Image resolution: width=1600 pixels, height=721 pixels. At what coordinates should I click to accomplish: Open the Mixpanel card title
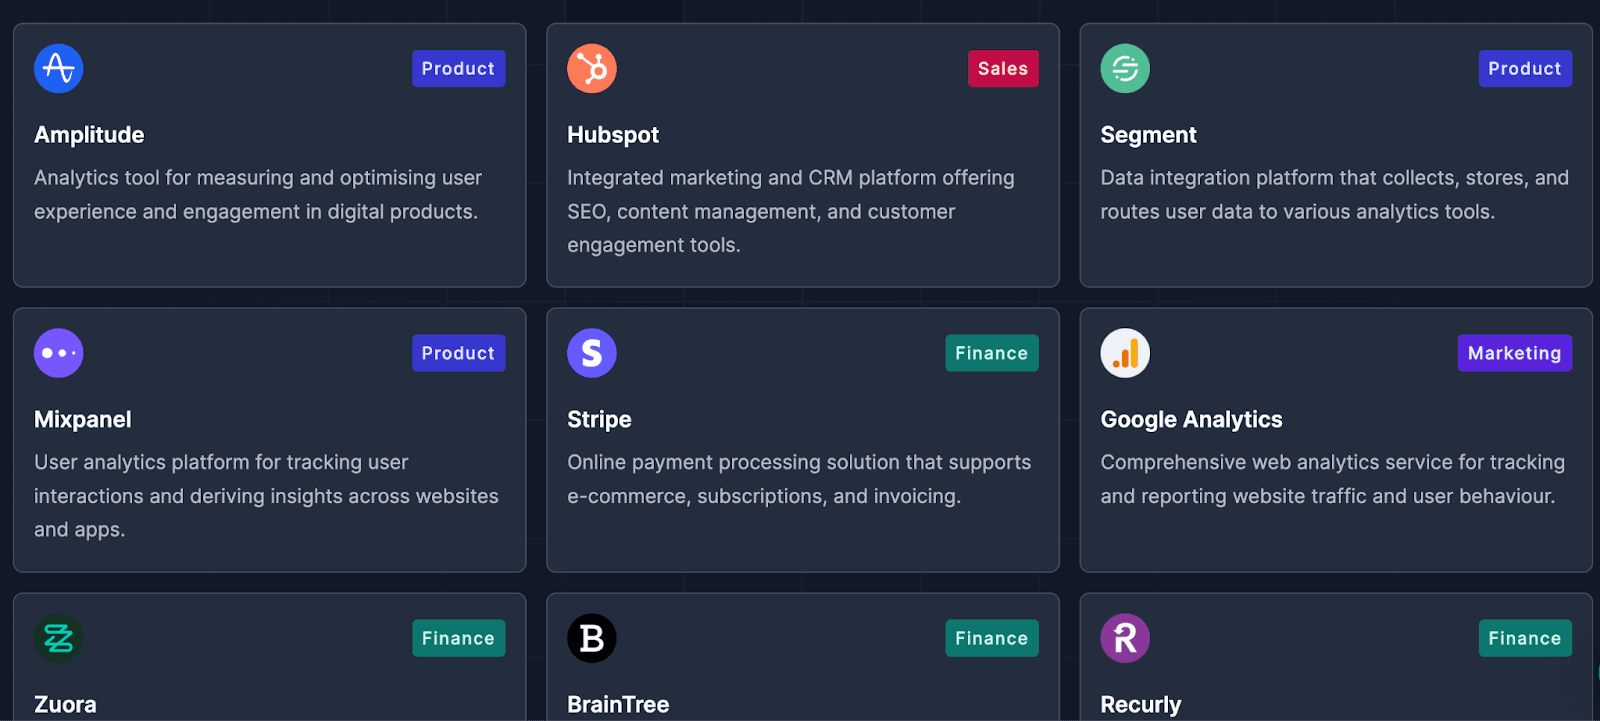83,420
